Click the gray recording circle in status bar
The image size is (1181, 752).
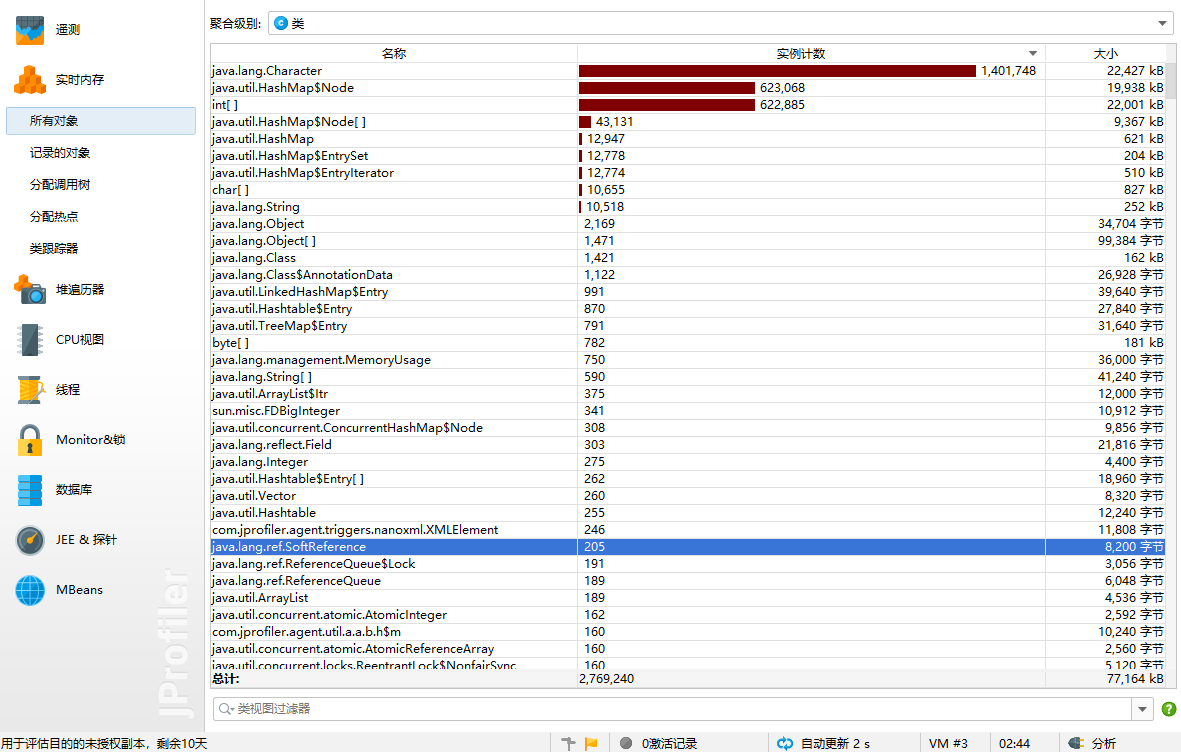626,744
